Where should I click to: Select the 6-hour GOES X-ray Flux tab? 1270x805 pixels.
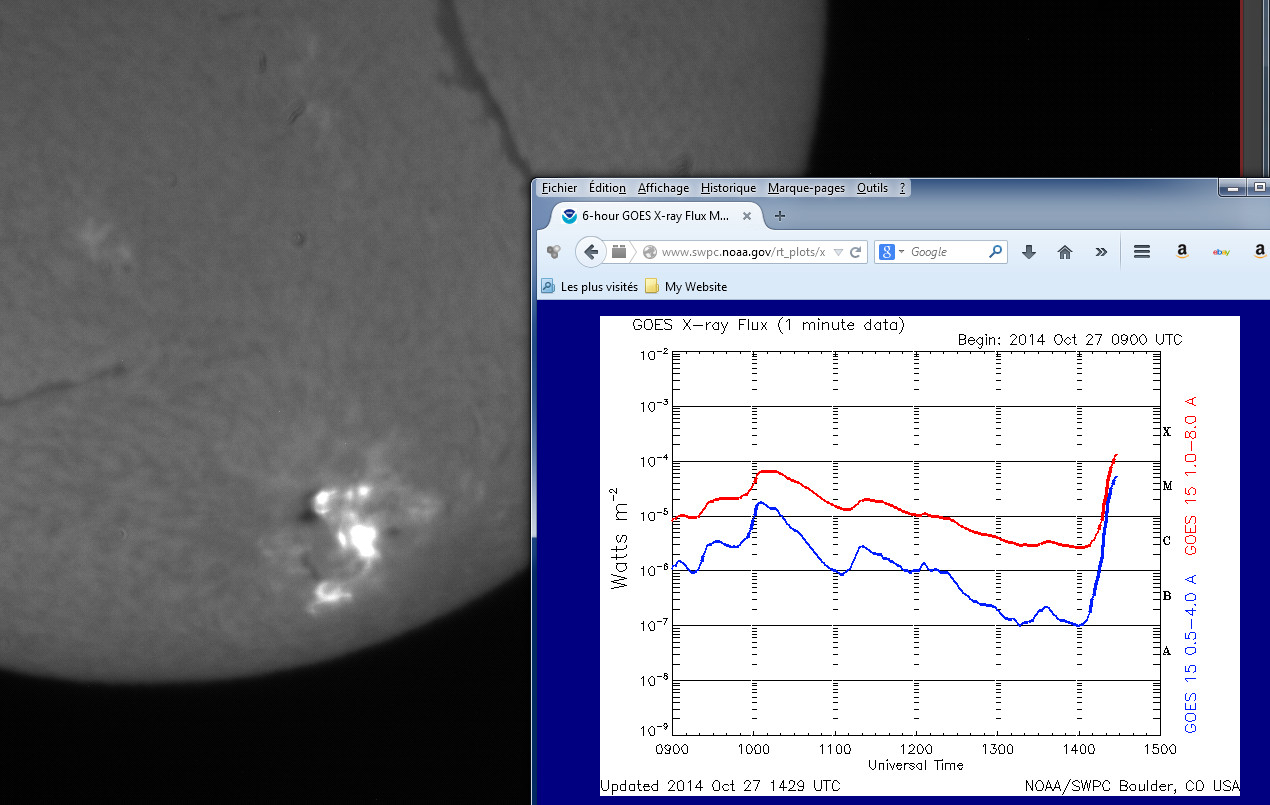coord(655,216)
